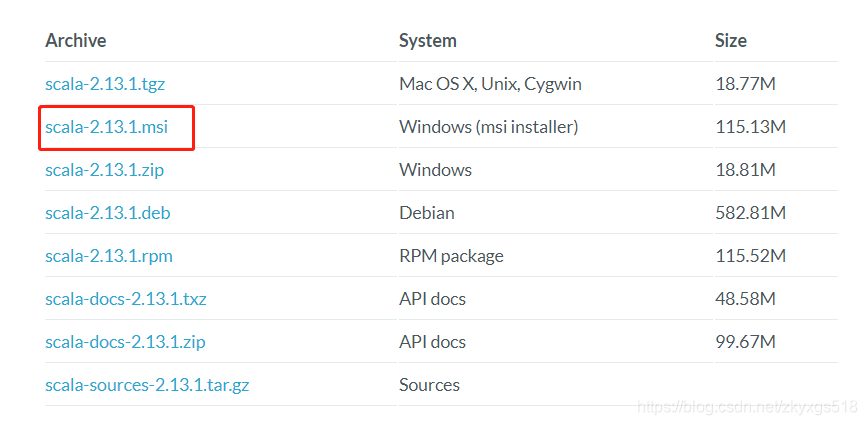
Task: Download scala-2.13.1.tgz archive
Action: coord(105,85)
